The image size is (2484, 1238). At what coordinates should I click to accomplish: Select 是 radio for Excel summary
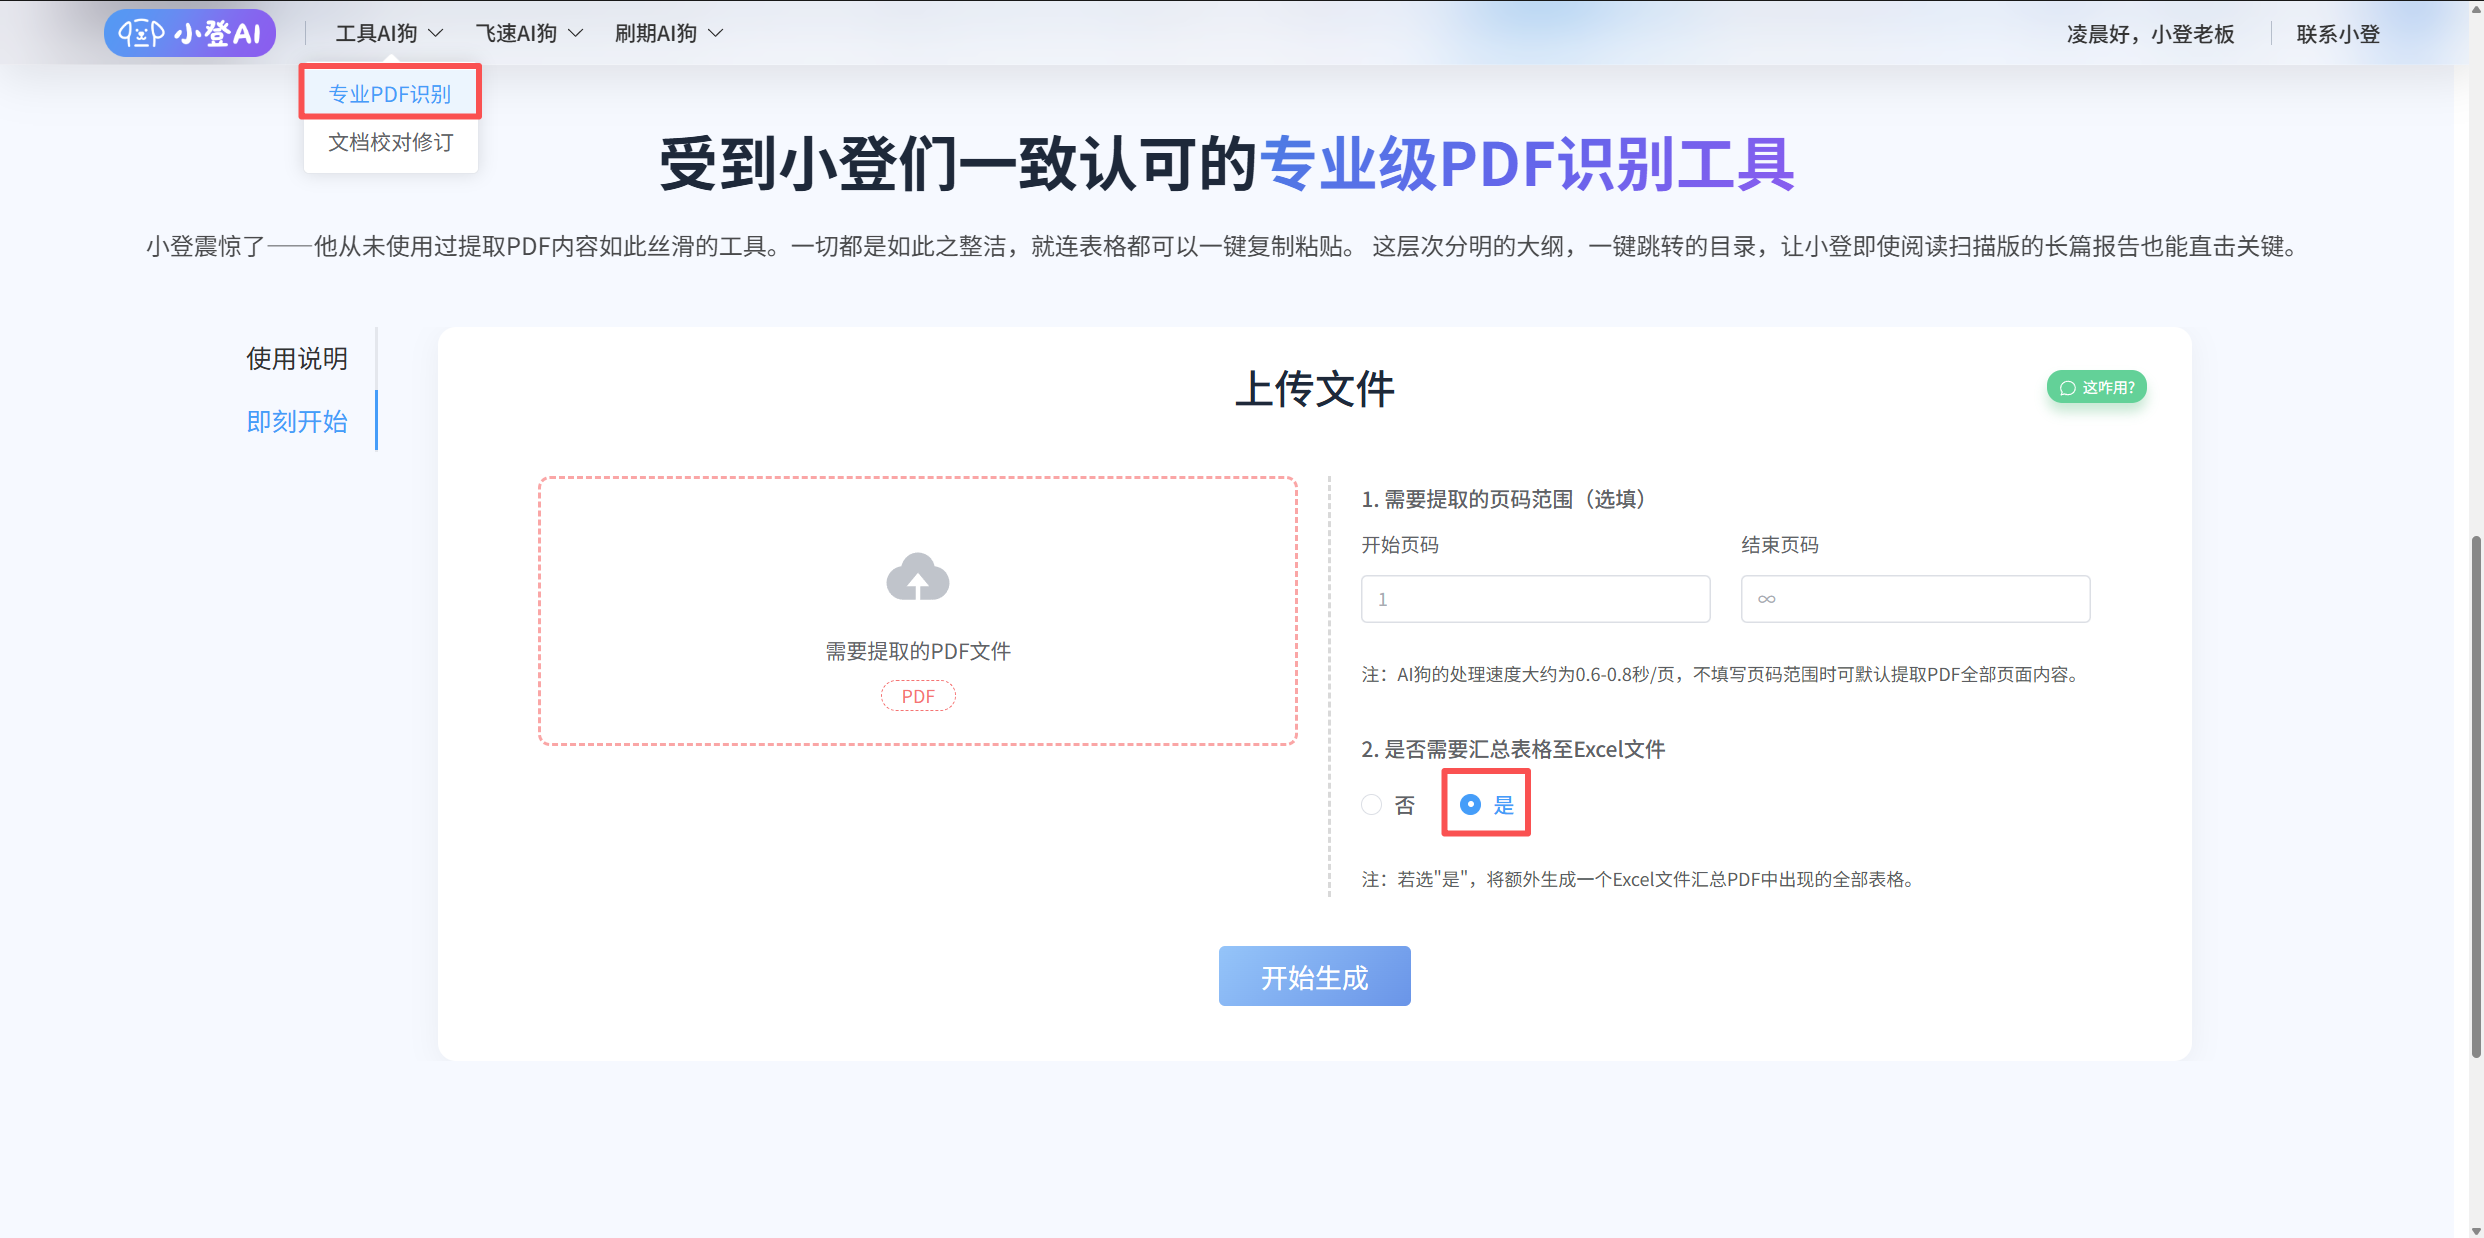(x=1470, y=804)
